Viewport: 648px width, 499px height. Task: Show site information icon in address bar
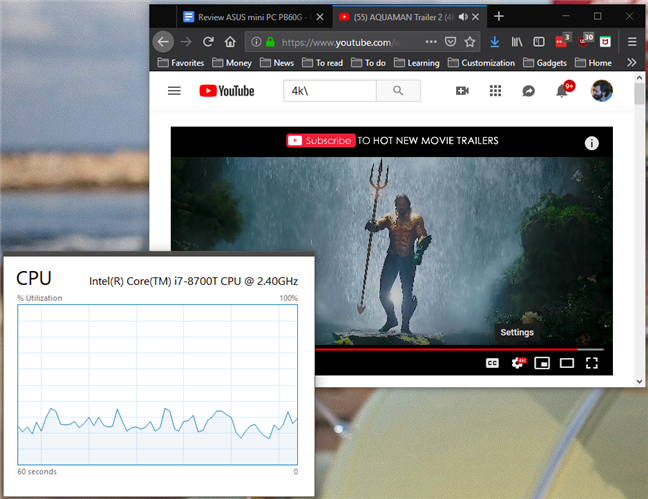[256, 42]
